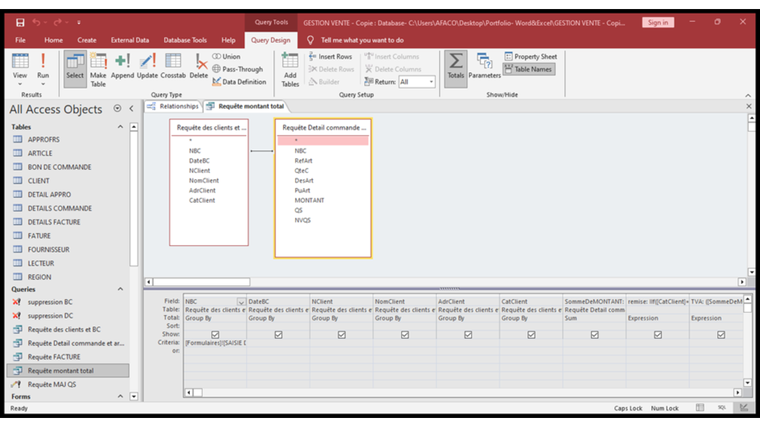
Task: Switch to the Relationships document tab
Action: [173, 105]
